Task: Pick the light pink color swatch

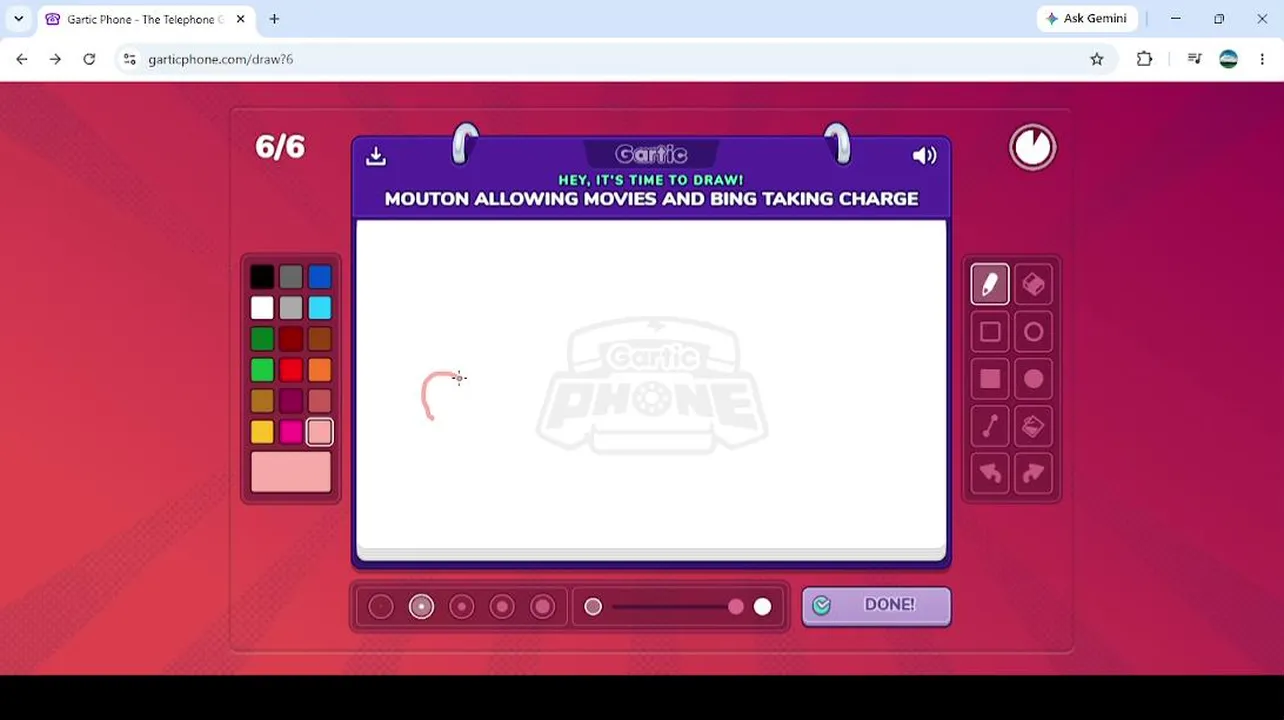Action: click(x=320, y=432)
